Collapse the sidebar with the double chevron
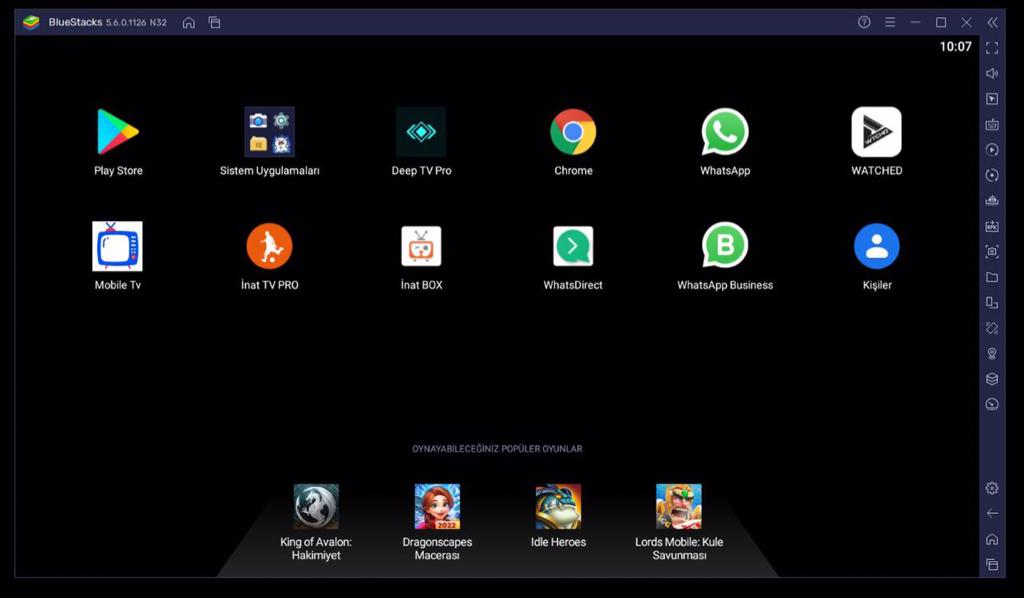Viewport: 1024px width, 598px height. click(x=992, y=22)
